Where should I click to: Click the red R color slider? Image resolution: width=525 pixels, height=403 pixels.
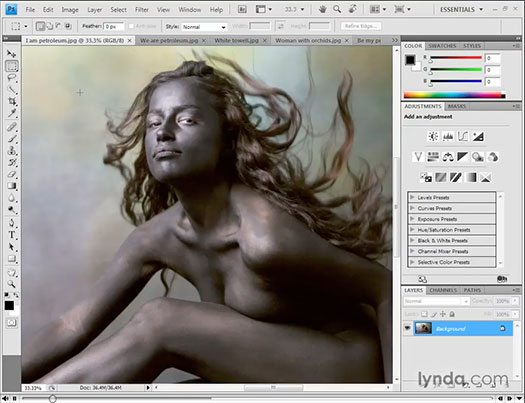point(456,58)
